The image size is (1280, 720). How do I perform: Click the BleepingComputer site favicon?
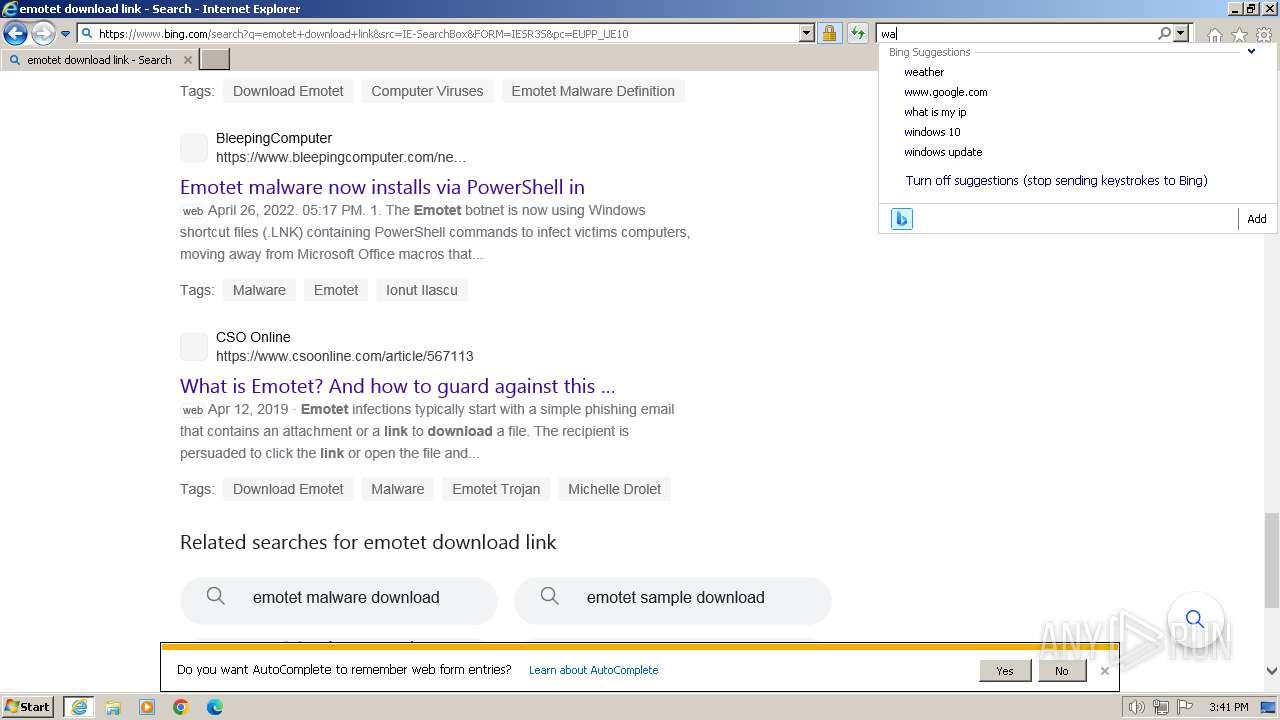194,148
